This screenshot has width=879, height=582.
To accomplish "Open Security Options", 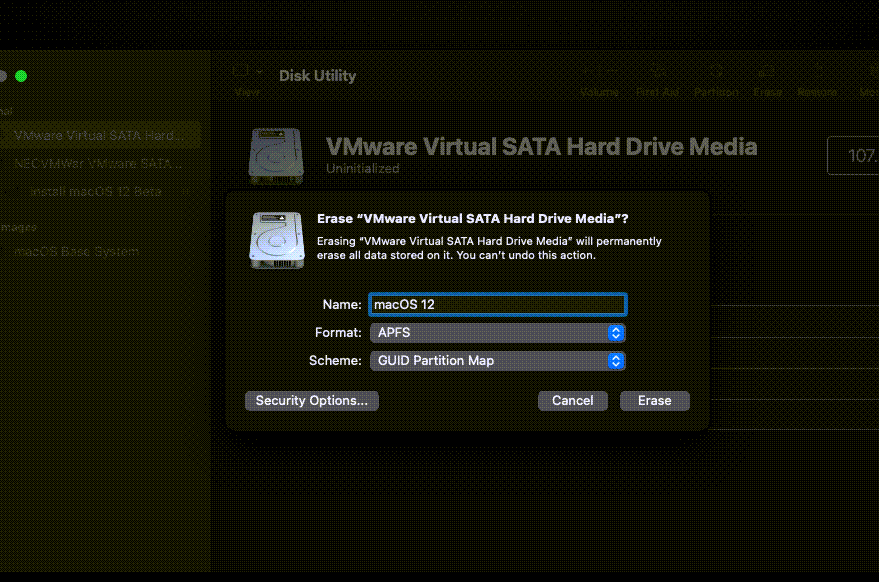I will 311,400.
